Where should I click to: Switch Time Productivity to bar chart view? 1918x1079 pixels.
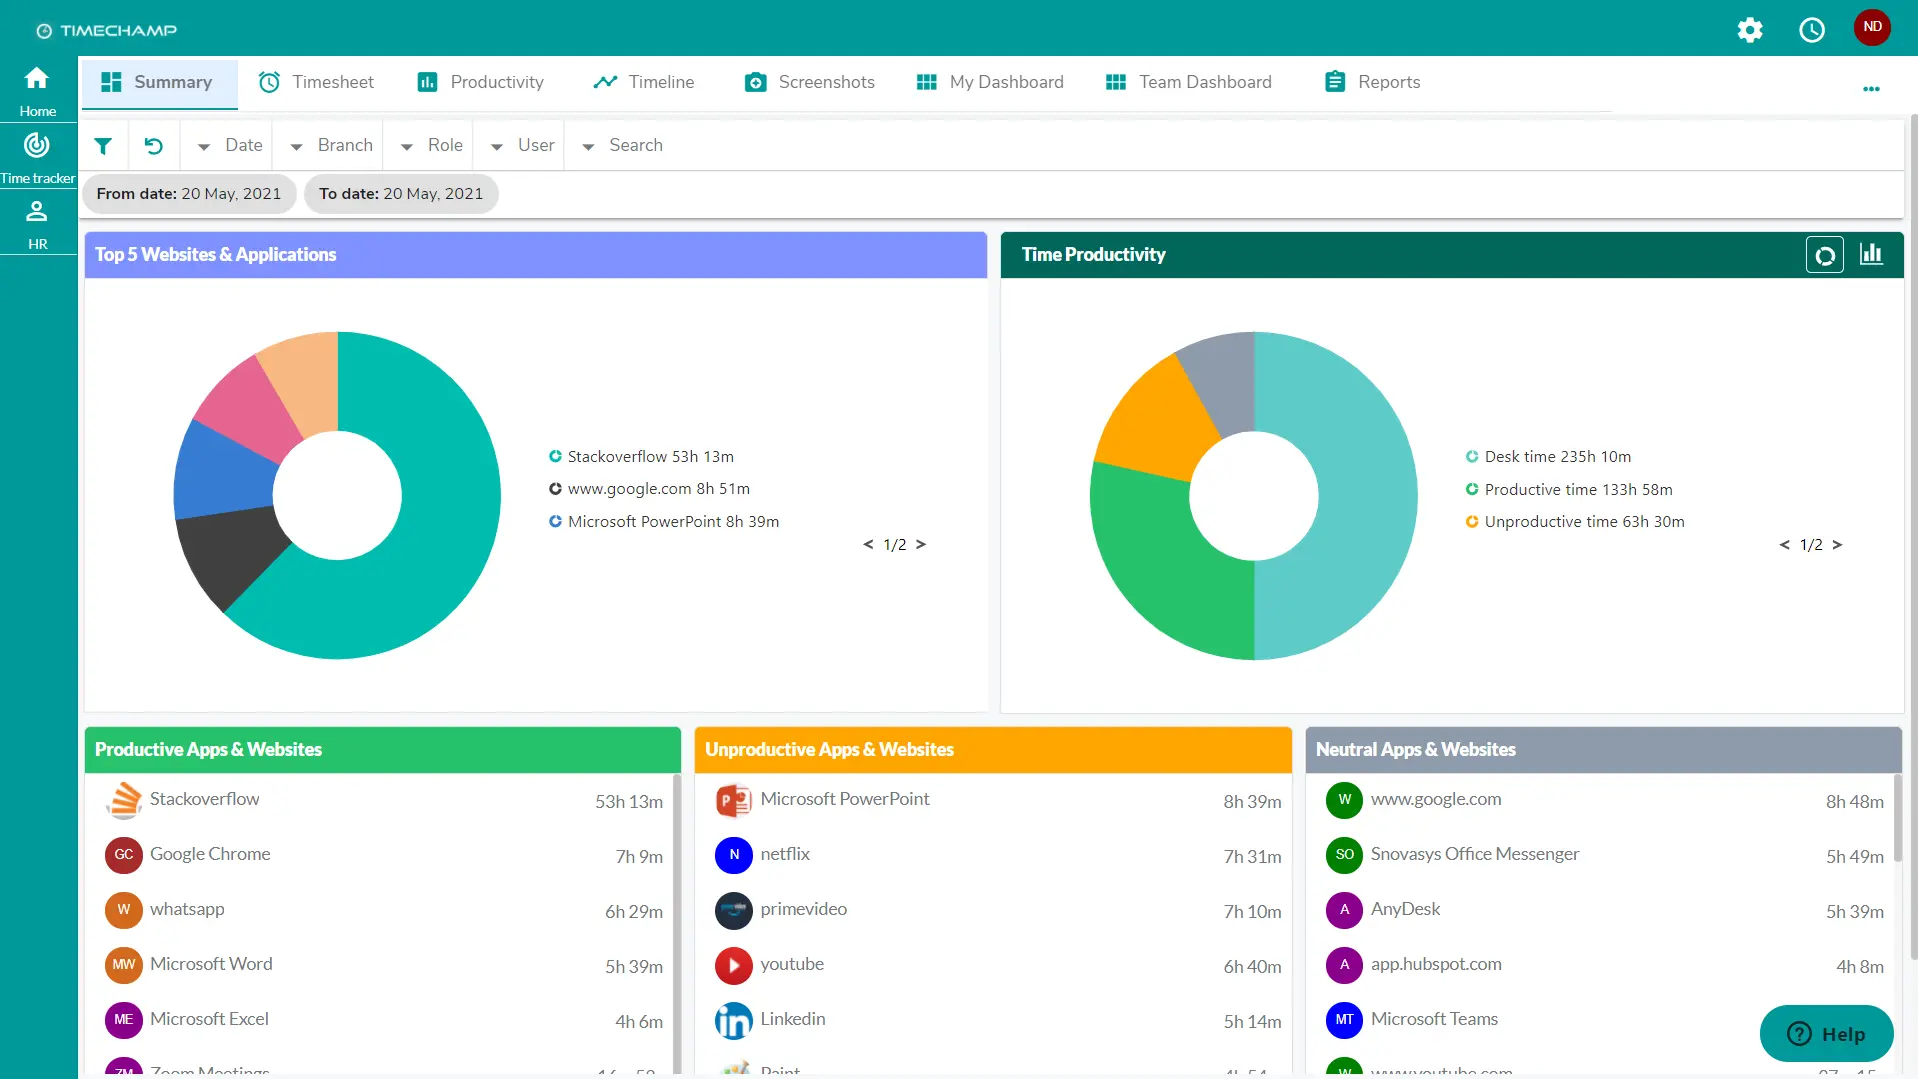point(1871,254)
